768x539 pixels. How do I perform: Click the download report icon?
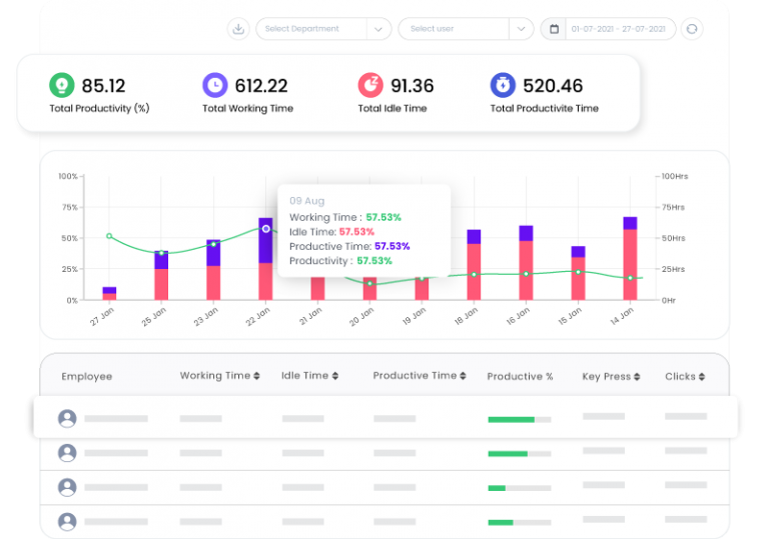pyautogui.click(x=238, y=29)
